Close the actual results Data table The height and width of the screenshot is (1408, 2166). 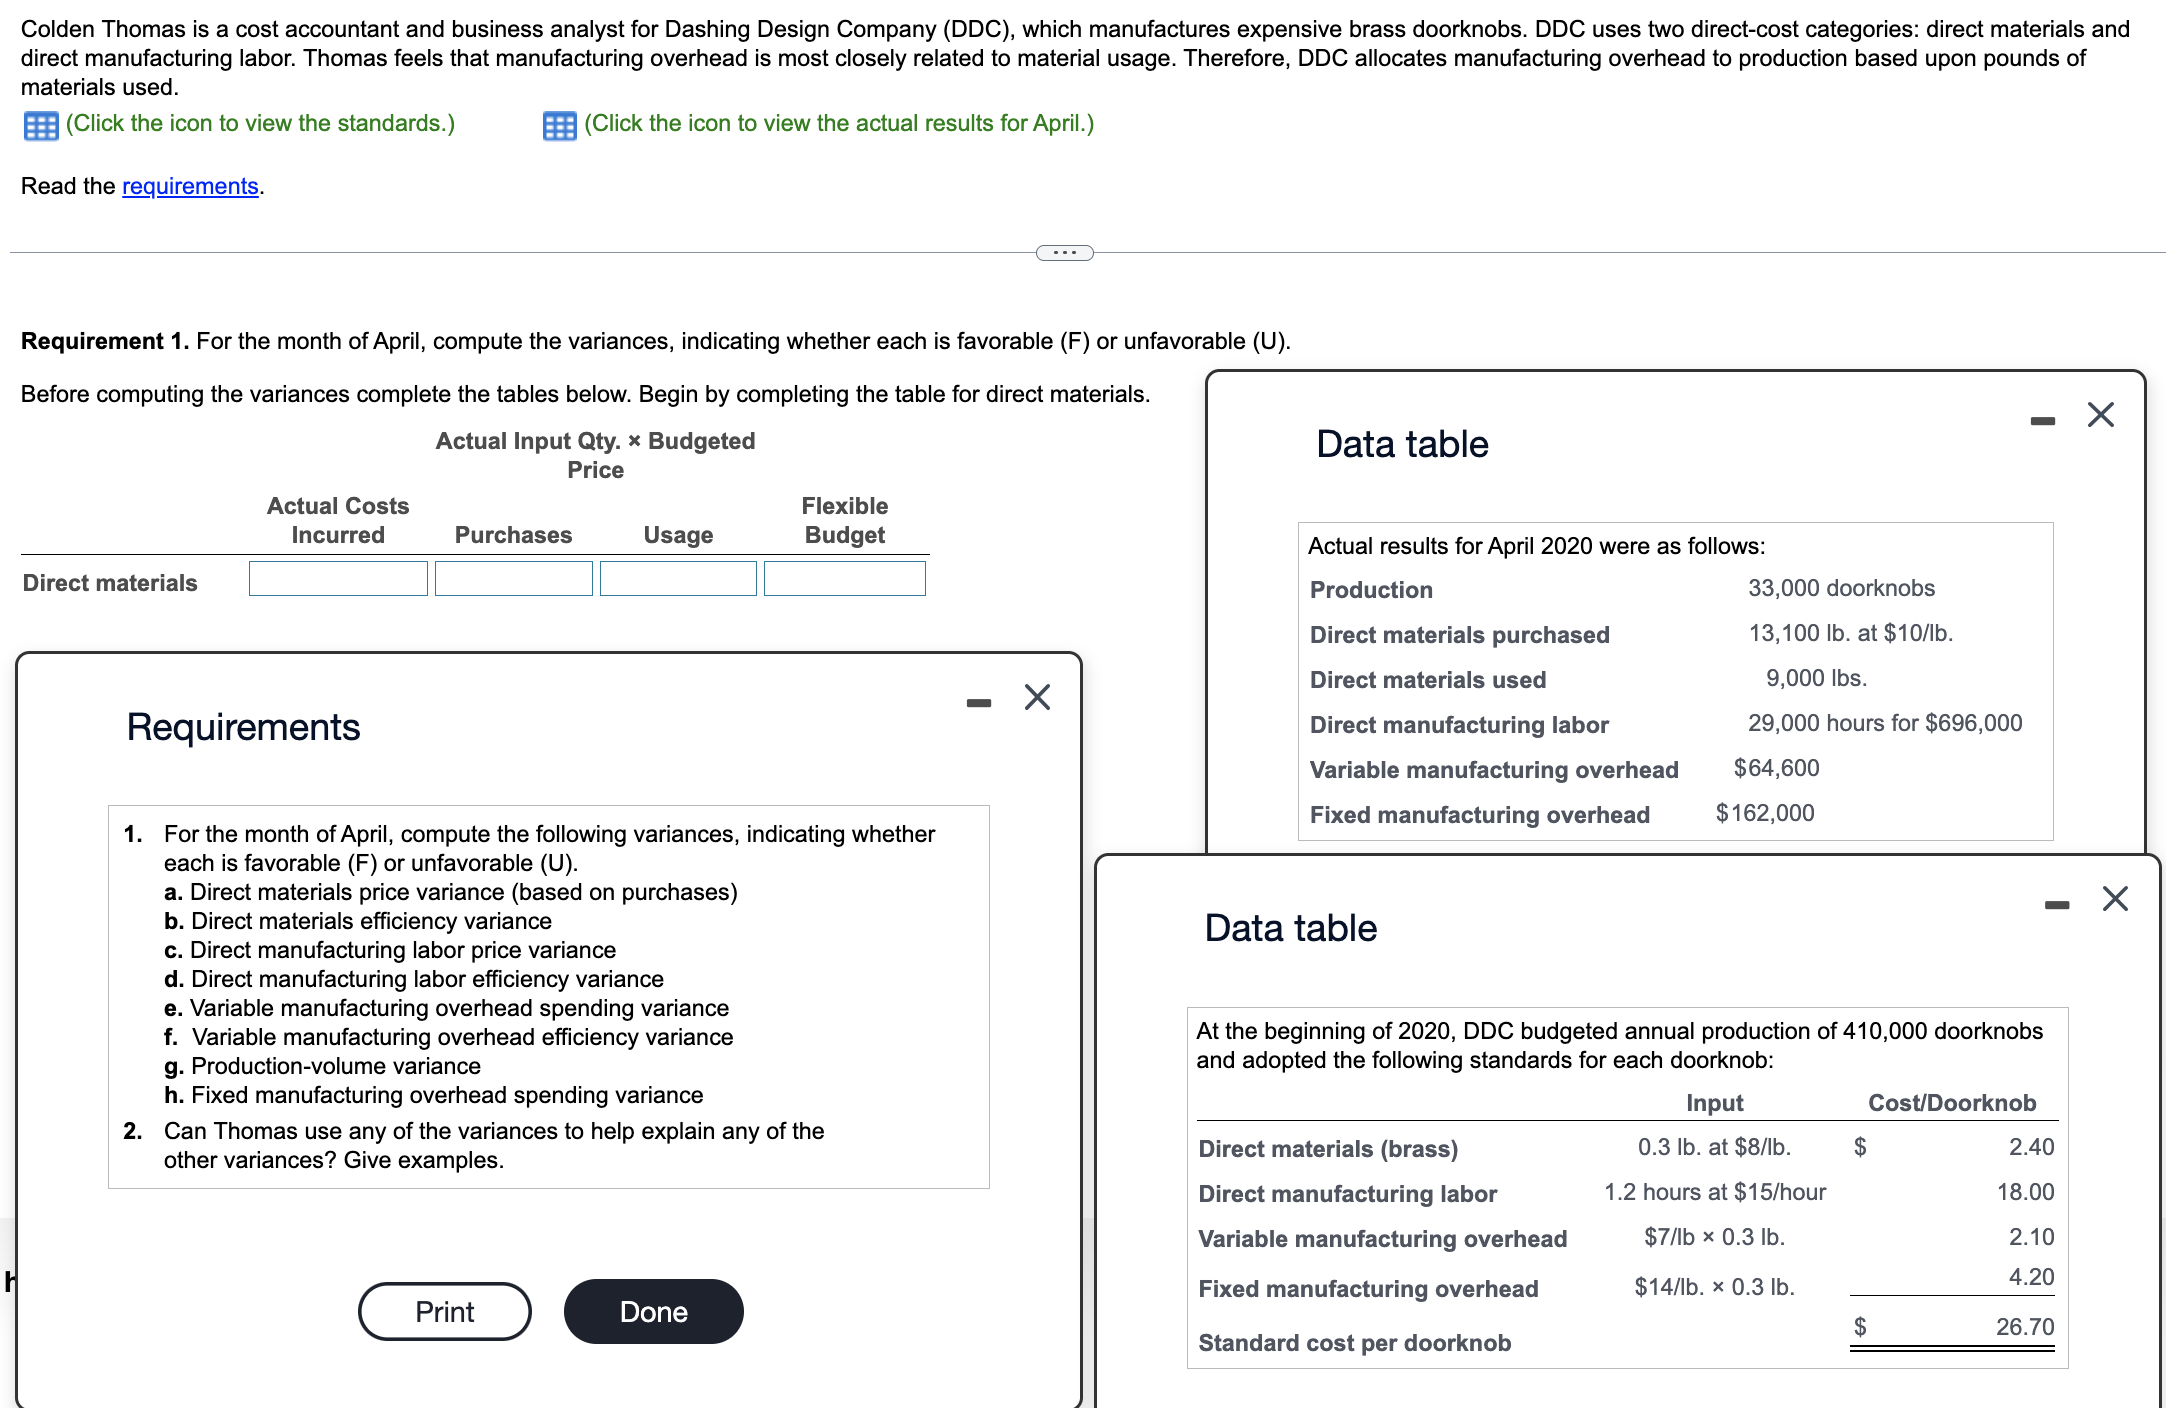pos(2100,414)
